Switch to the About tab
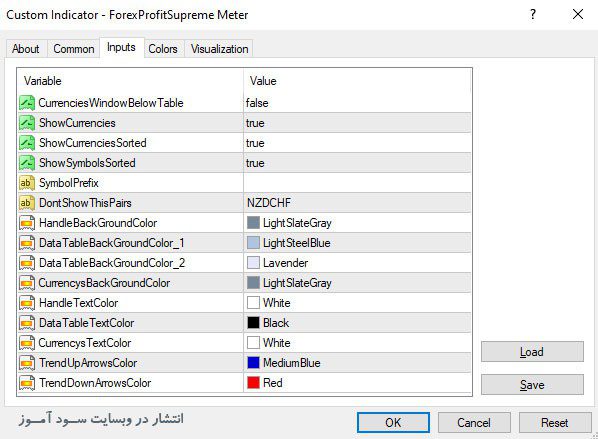The image size is (598, 439). (26, 49)
